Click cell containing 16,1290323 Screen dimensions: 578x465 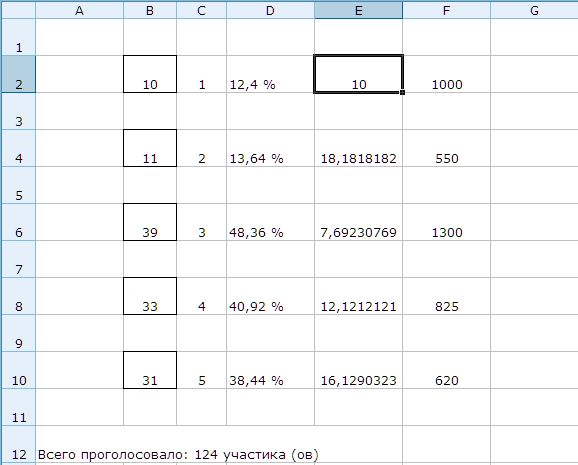tap(358, 370)
